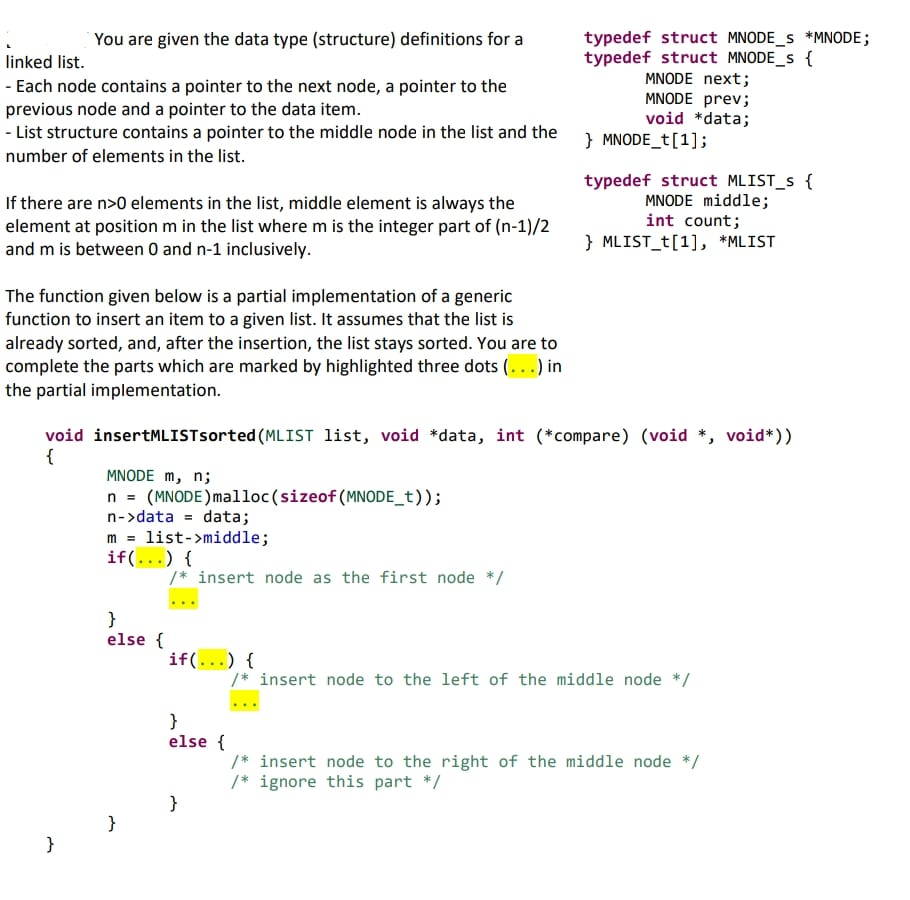Image resolution: width=910 pixels, height=900 pixels.
Task: Click the highlighted dots below insert first node comment
Action: 183,598
